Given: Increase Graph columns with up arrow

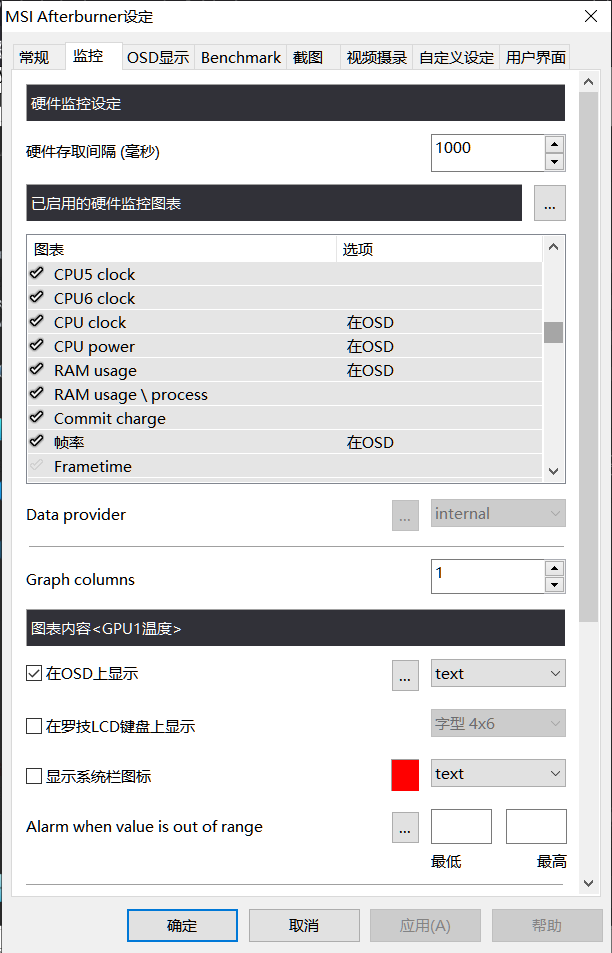Looking at the screenshot, I should point(554,568).
